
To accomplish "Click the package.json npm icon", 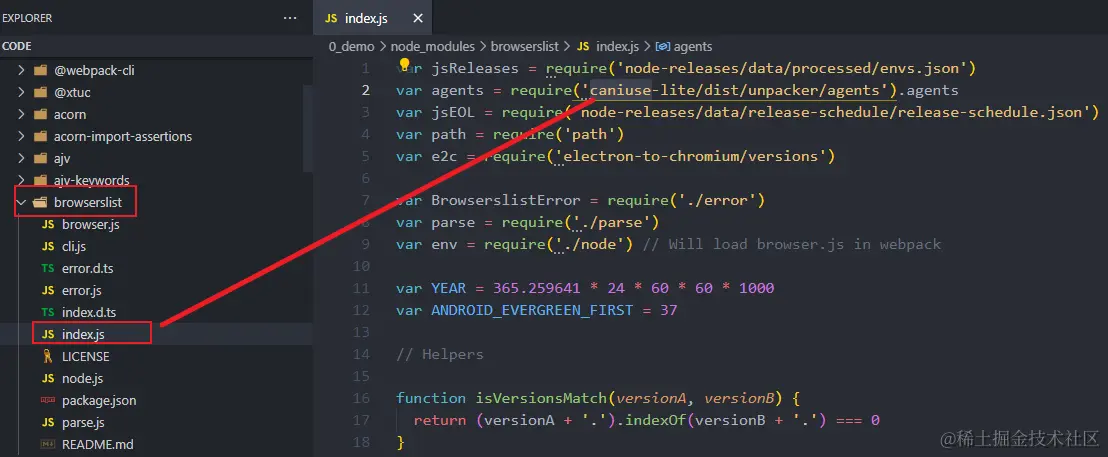I will [x=48, y=400].
